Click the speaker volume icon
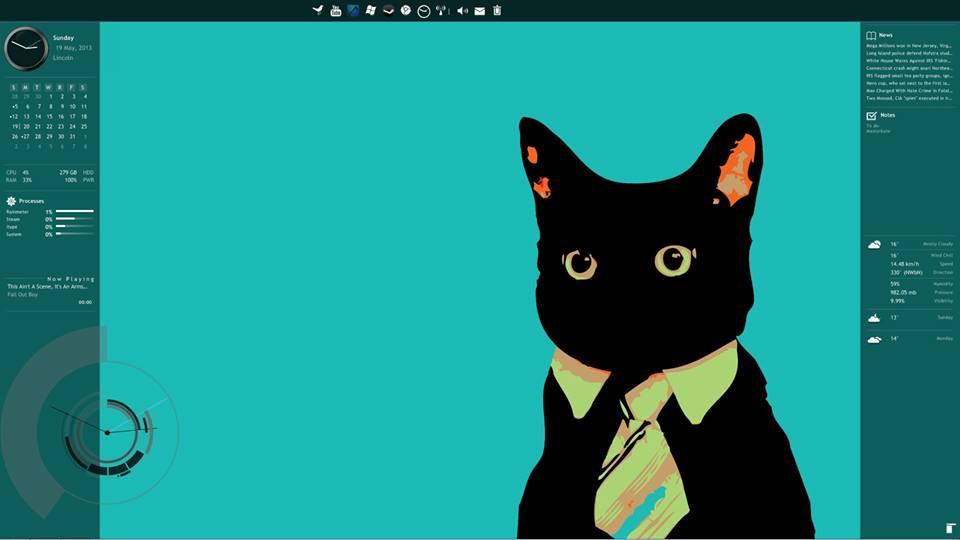The image size is (960, 540). coord(462,10)
